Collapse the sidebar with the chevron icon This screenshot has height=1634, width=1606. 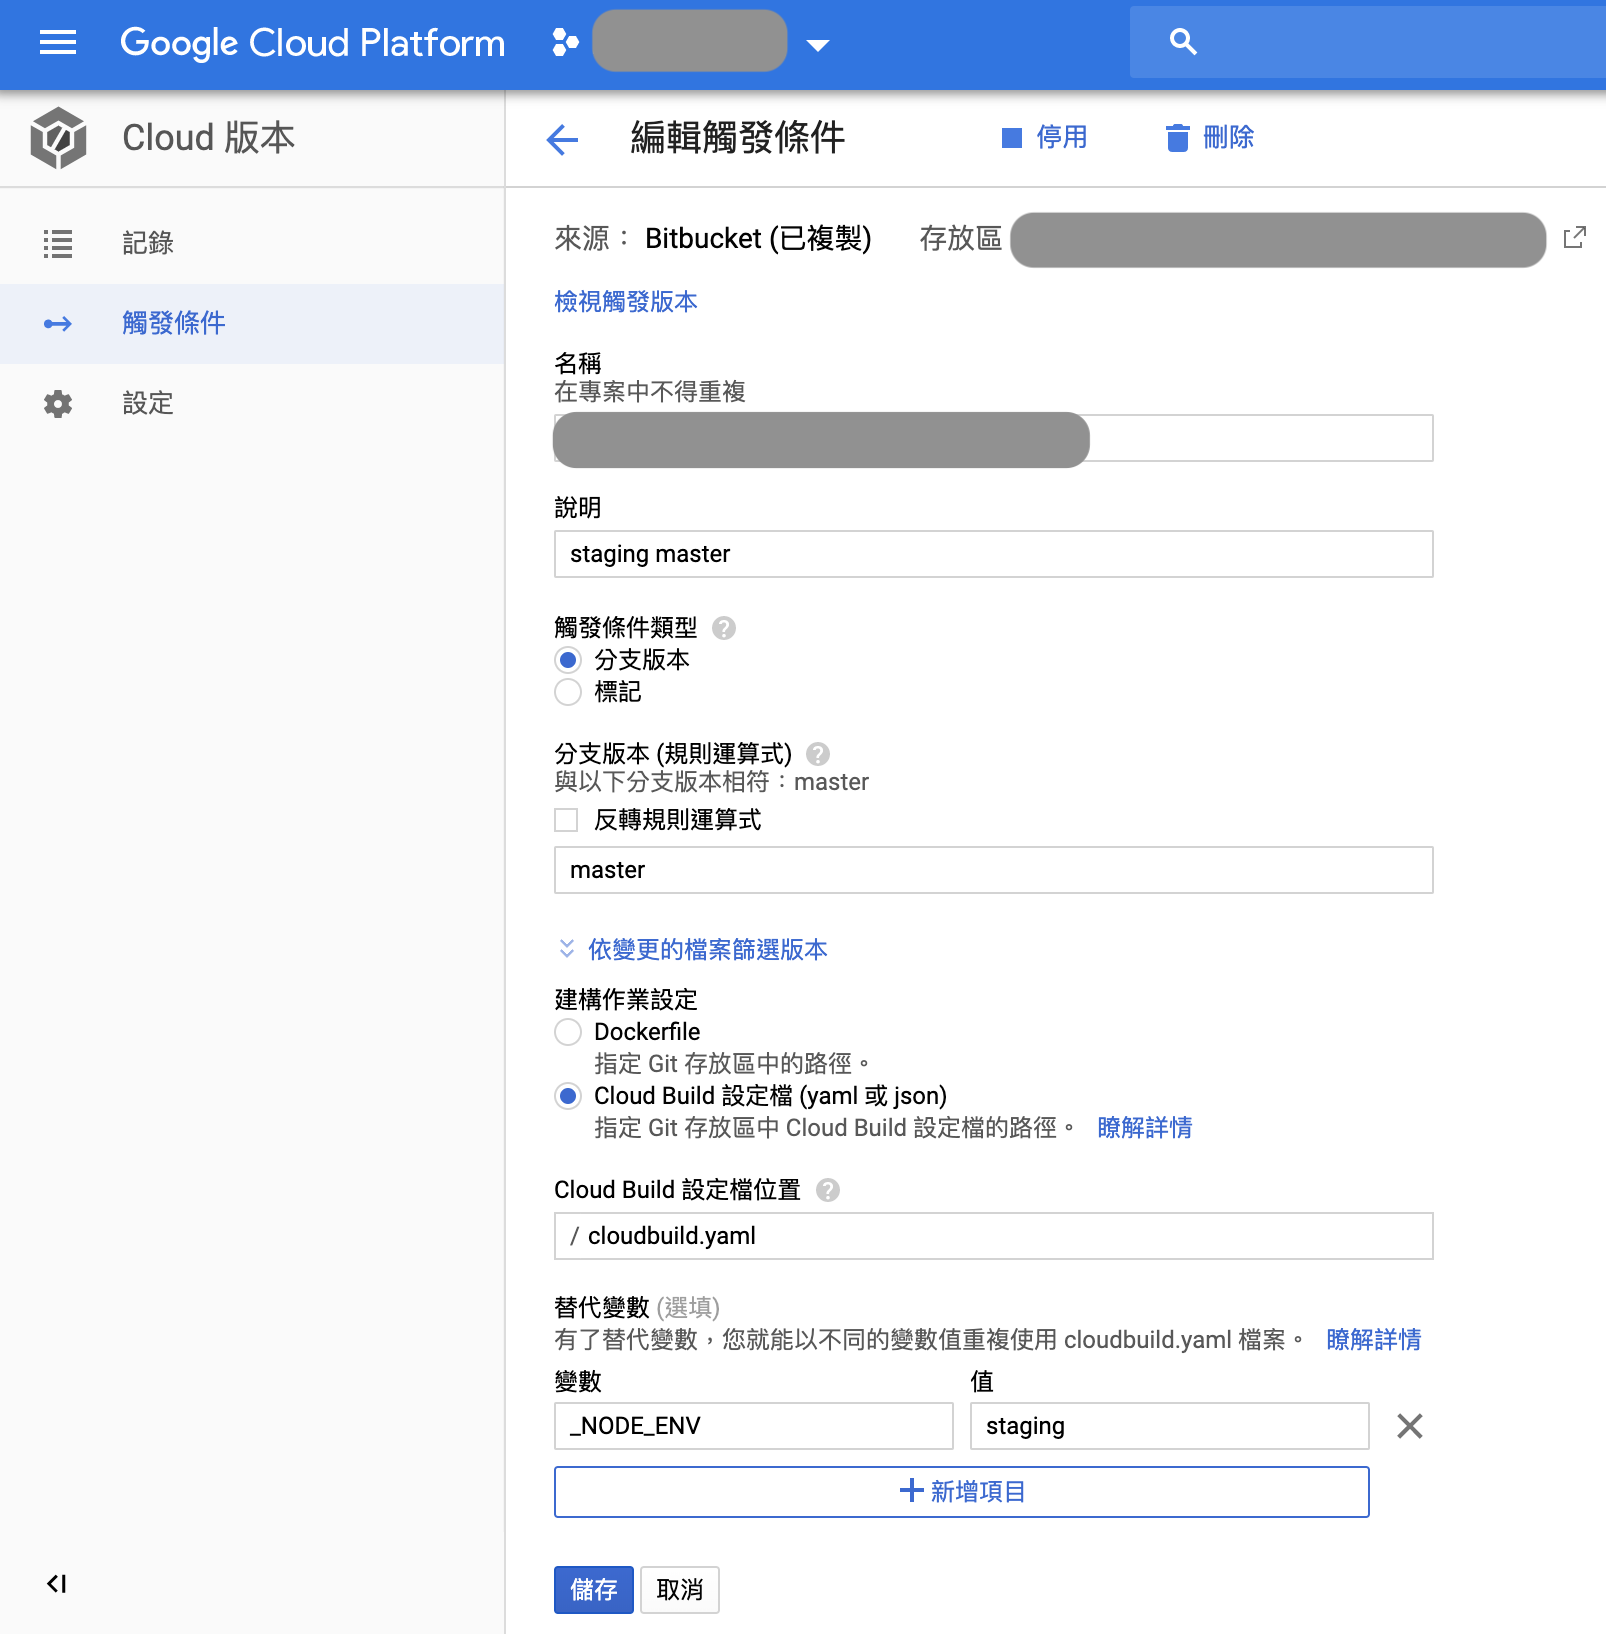57,1583
